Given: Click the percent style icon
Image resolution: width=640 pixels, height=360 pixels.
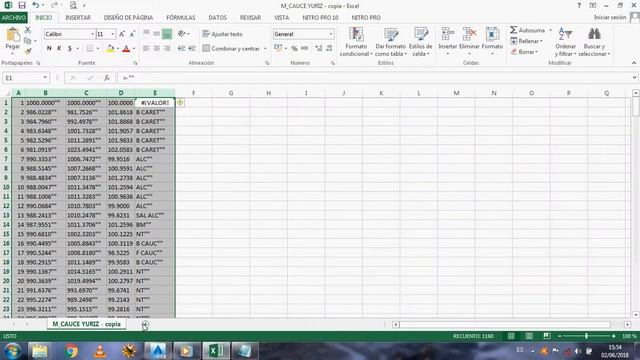Looking at the screenshot, I should point(294,49).
